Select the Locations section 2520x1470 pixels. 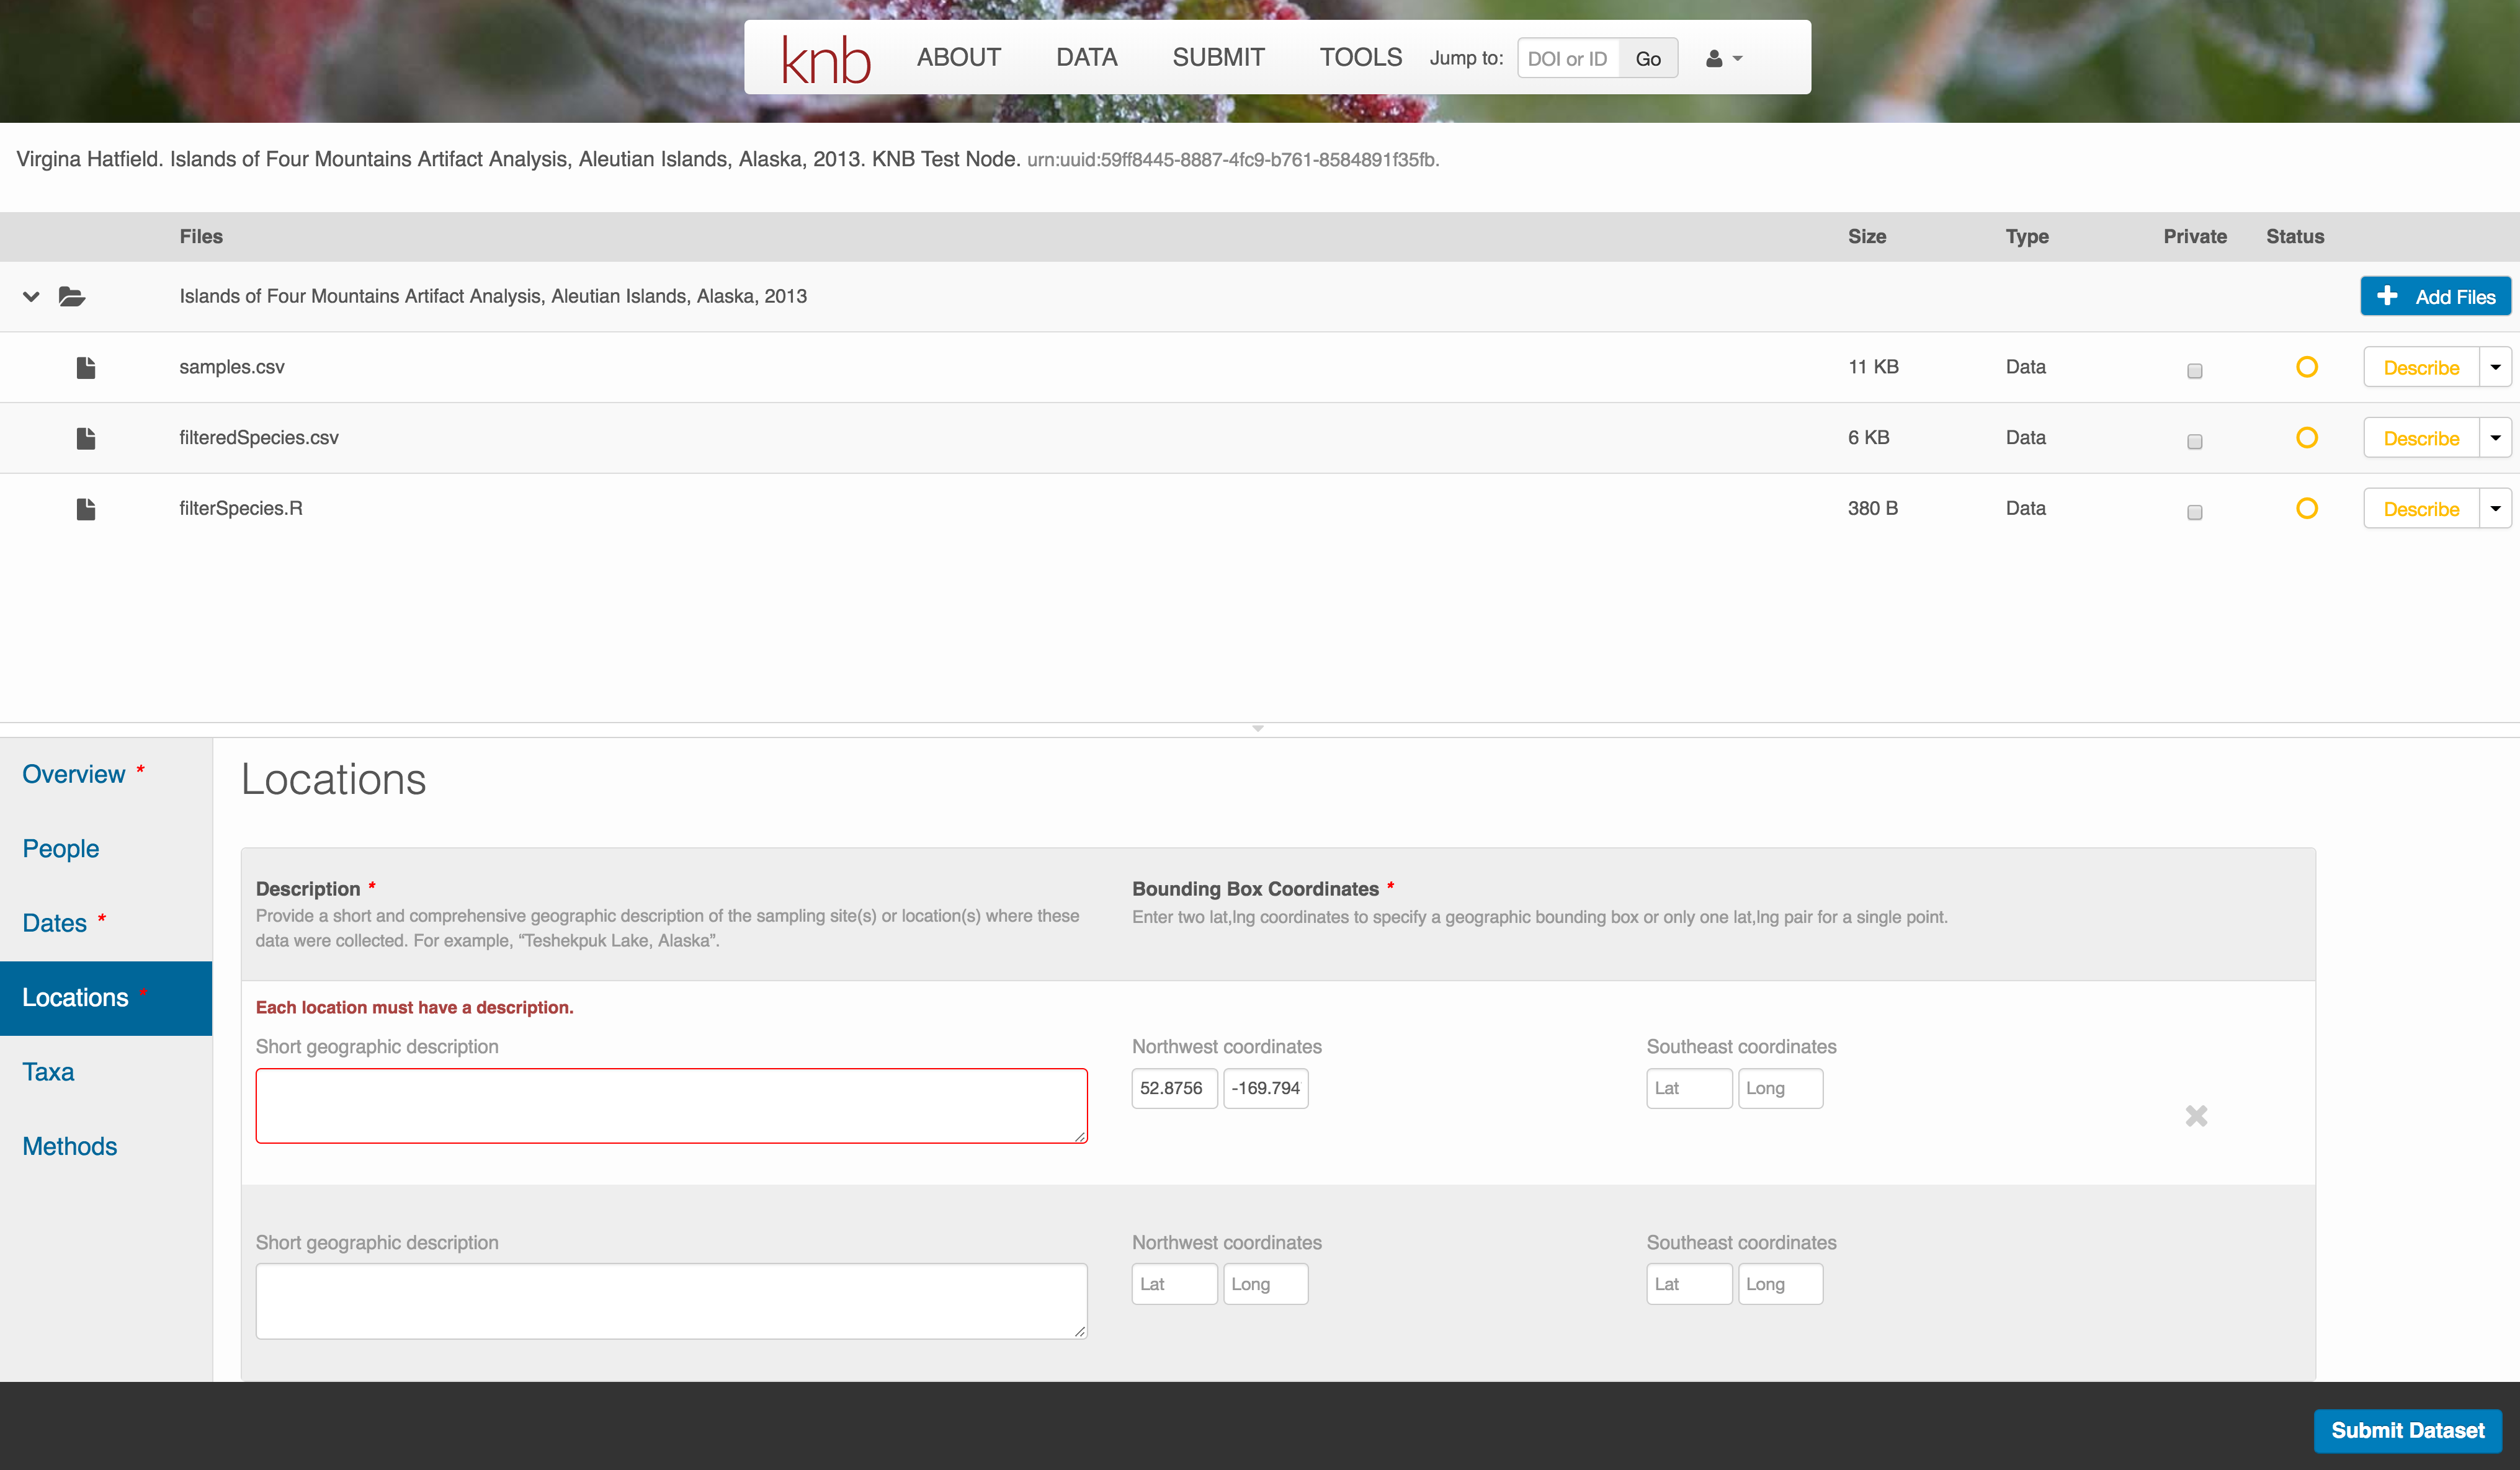(x=106, y=998)
